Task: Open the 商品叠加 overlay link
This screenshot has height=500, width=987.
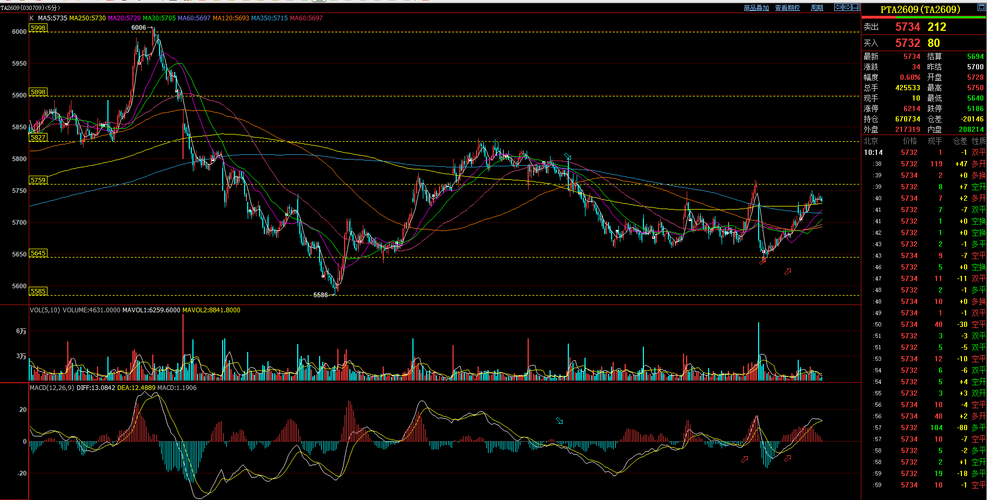Action: pyautogui.click(x=756, y=8)
